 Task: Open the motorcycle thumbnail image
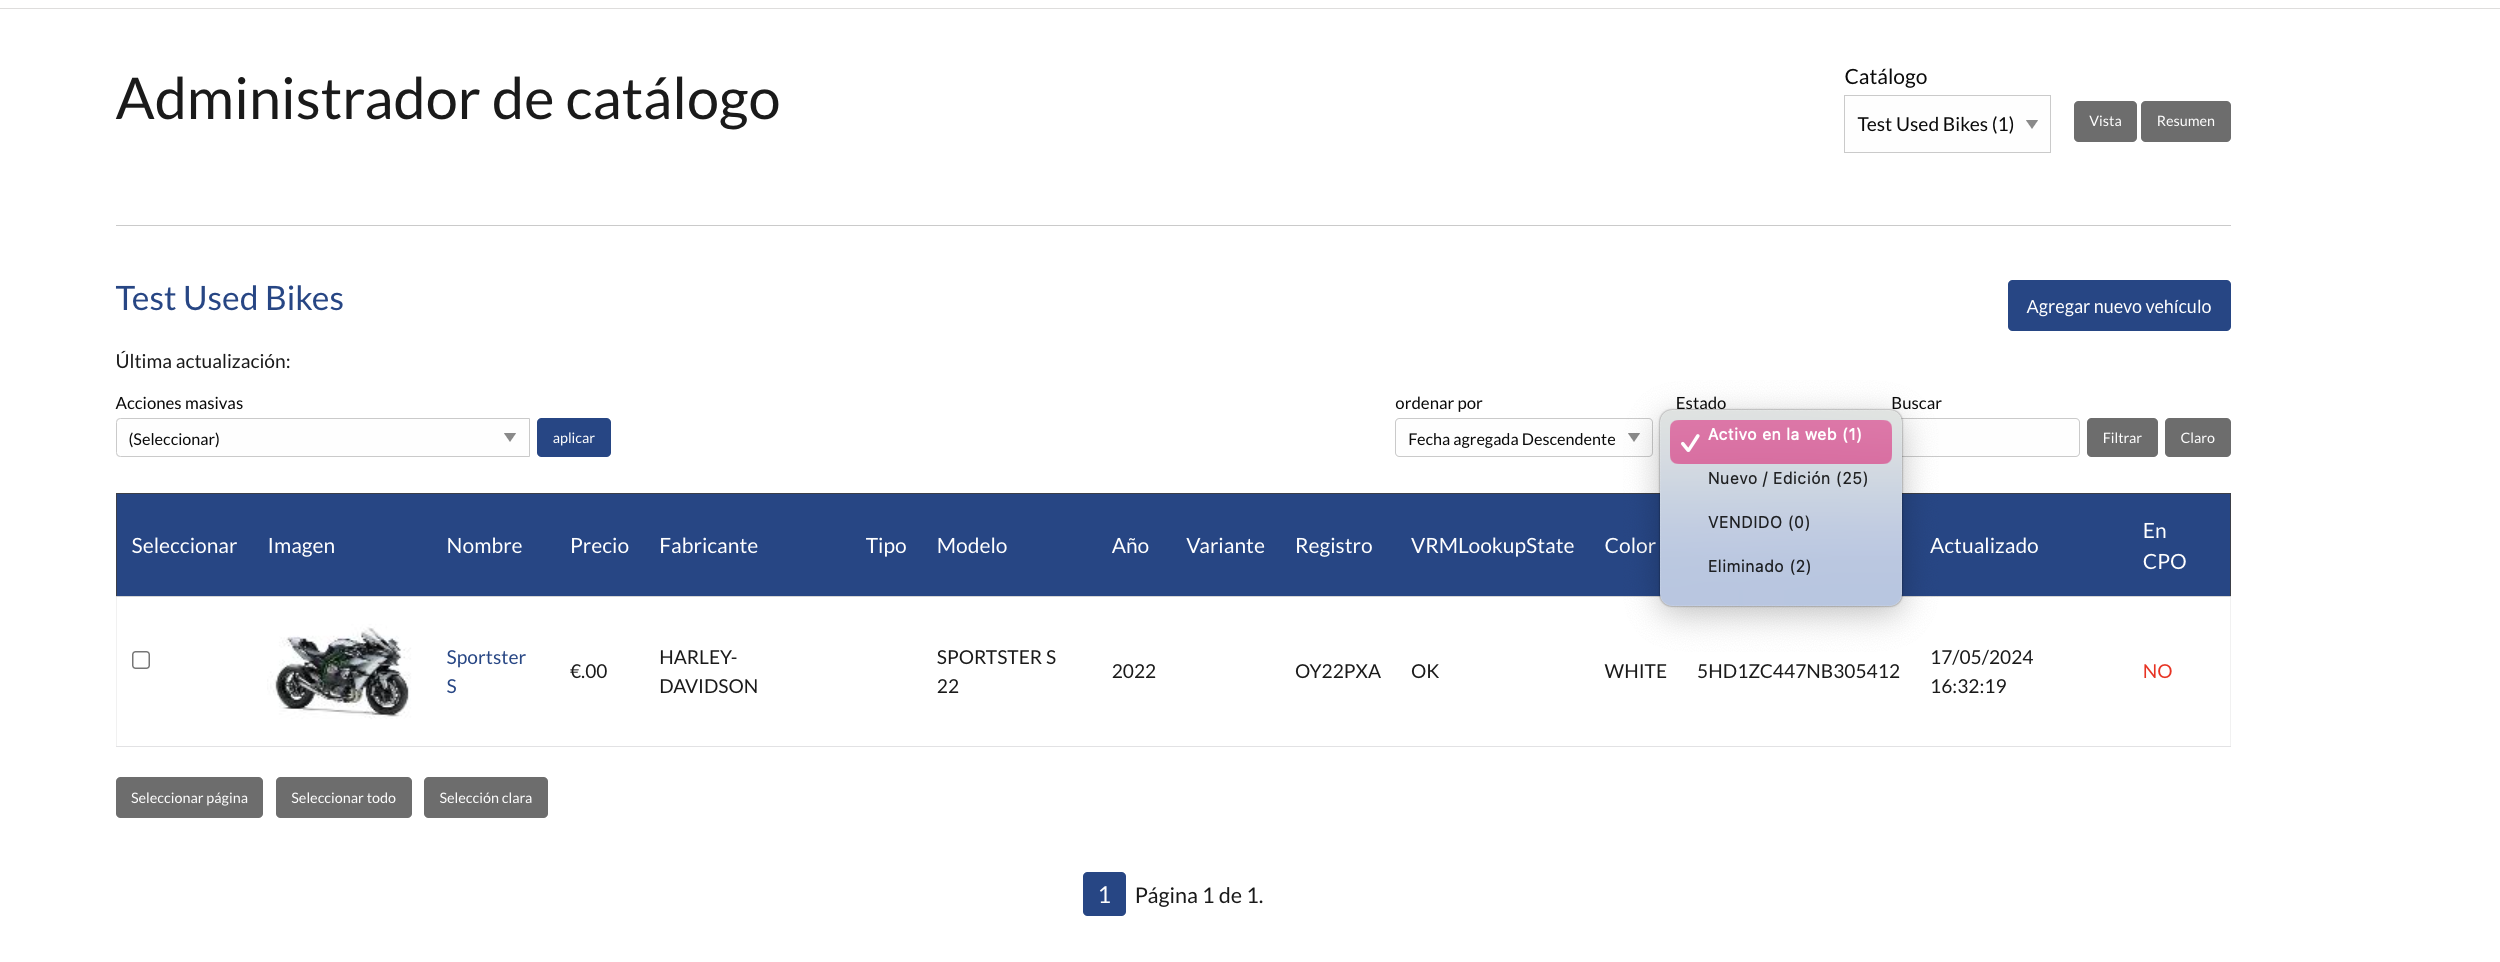pos(342,672)
